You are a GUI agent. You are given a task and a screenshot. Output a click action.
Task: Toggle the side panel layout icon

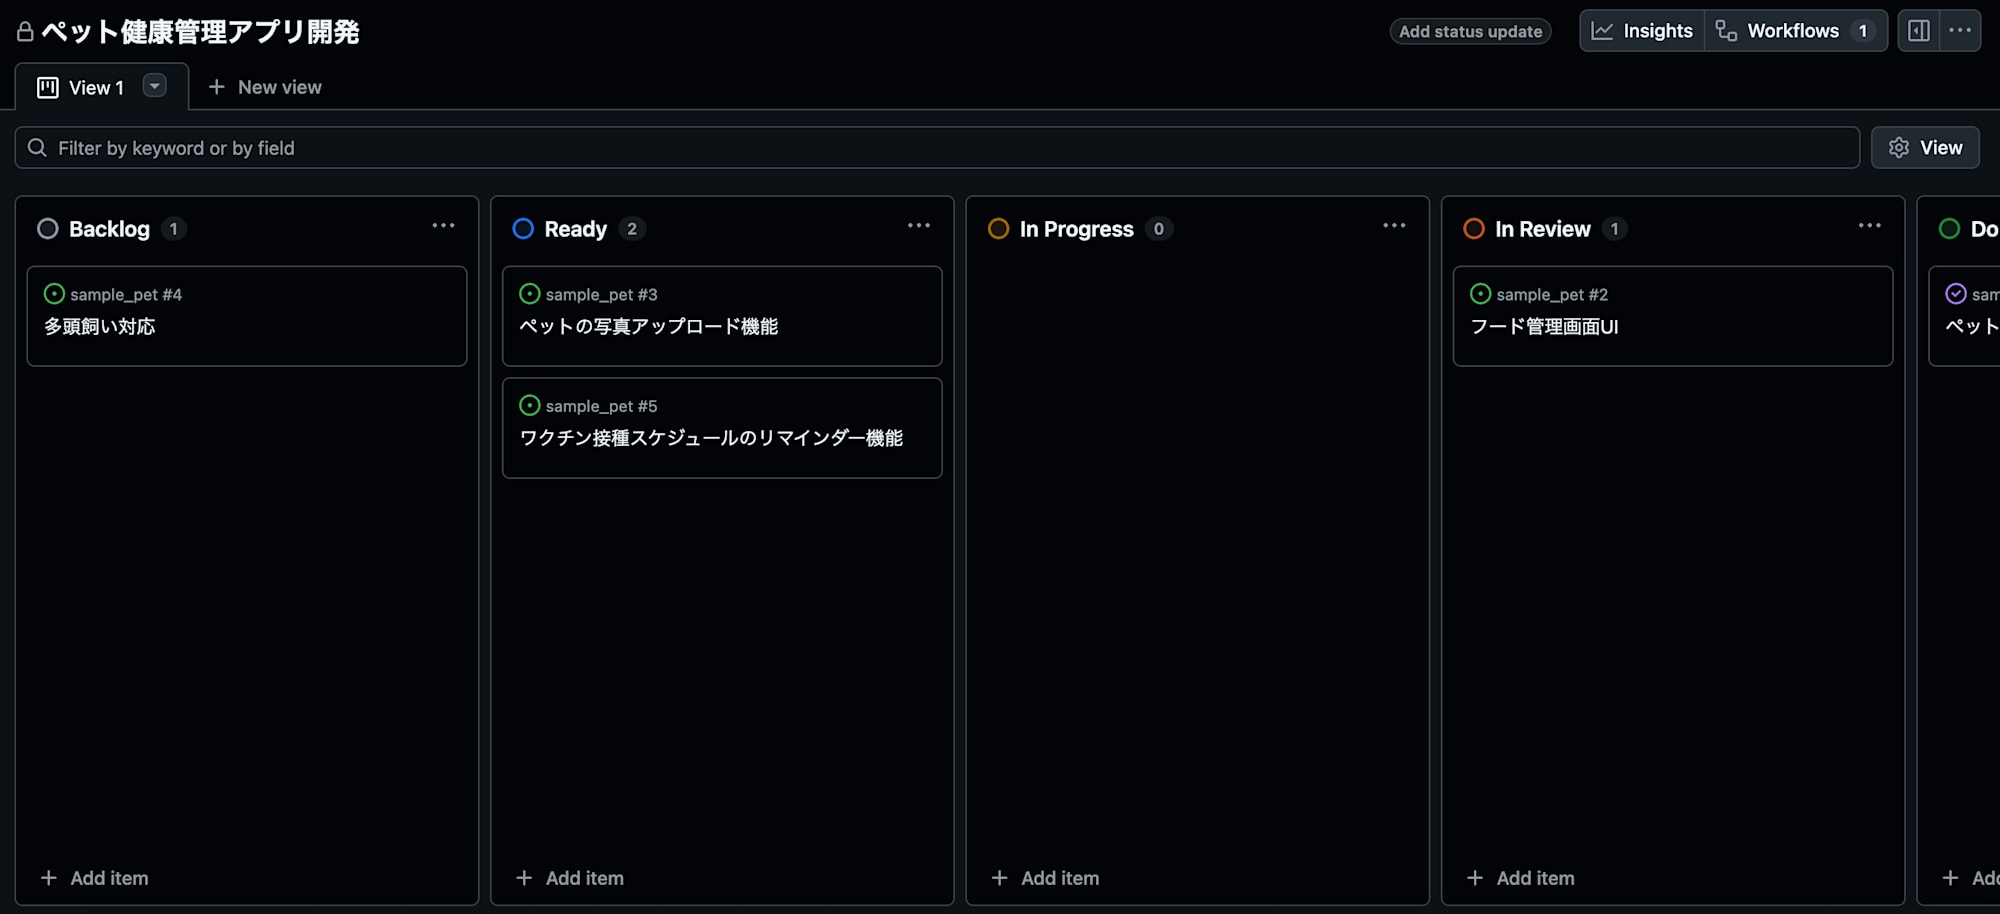click(1917, 30)
